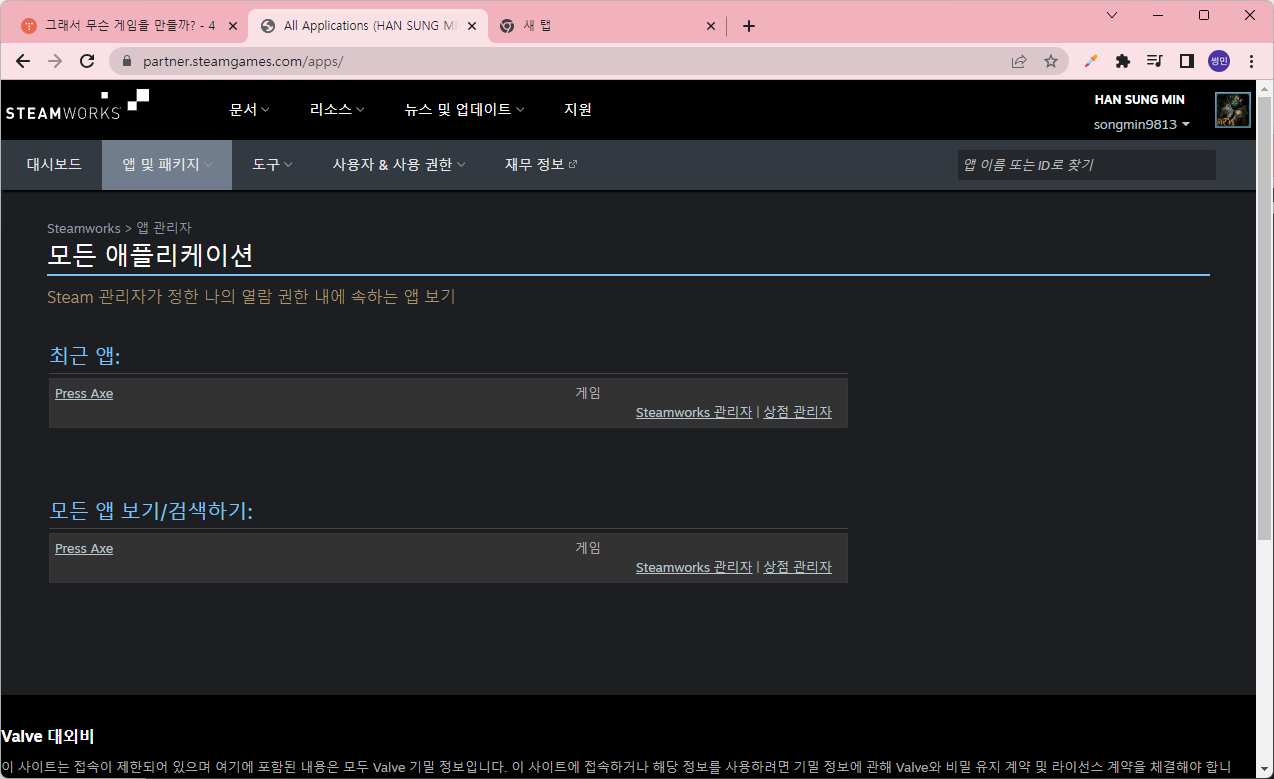Reload the Steamworks page
The height and width of the screenshot is (779, 1274).
coord(87,61)
